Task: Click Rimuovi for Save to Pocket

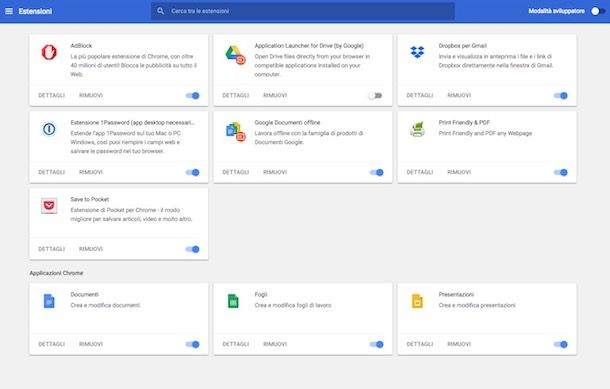Action: click(x=91, y=249)
